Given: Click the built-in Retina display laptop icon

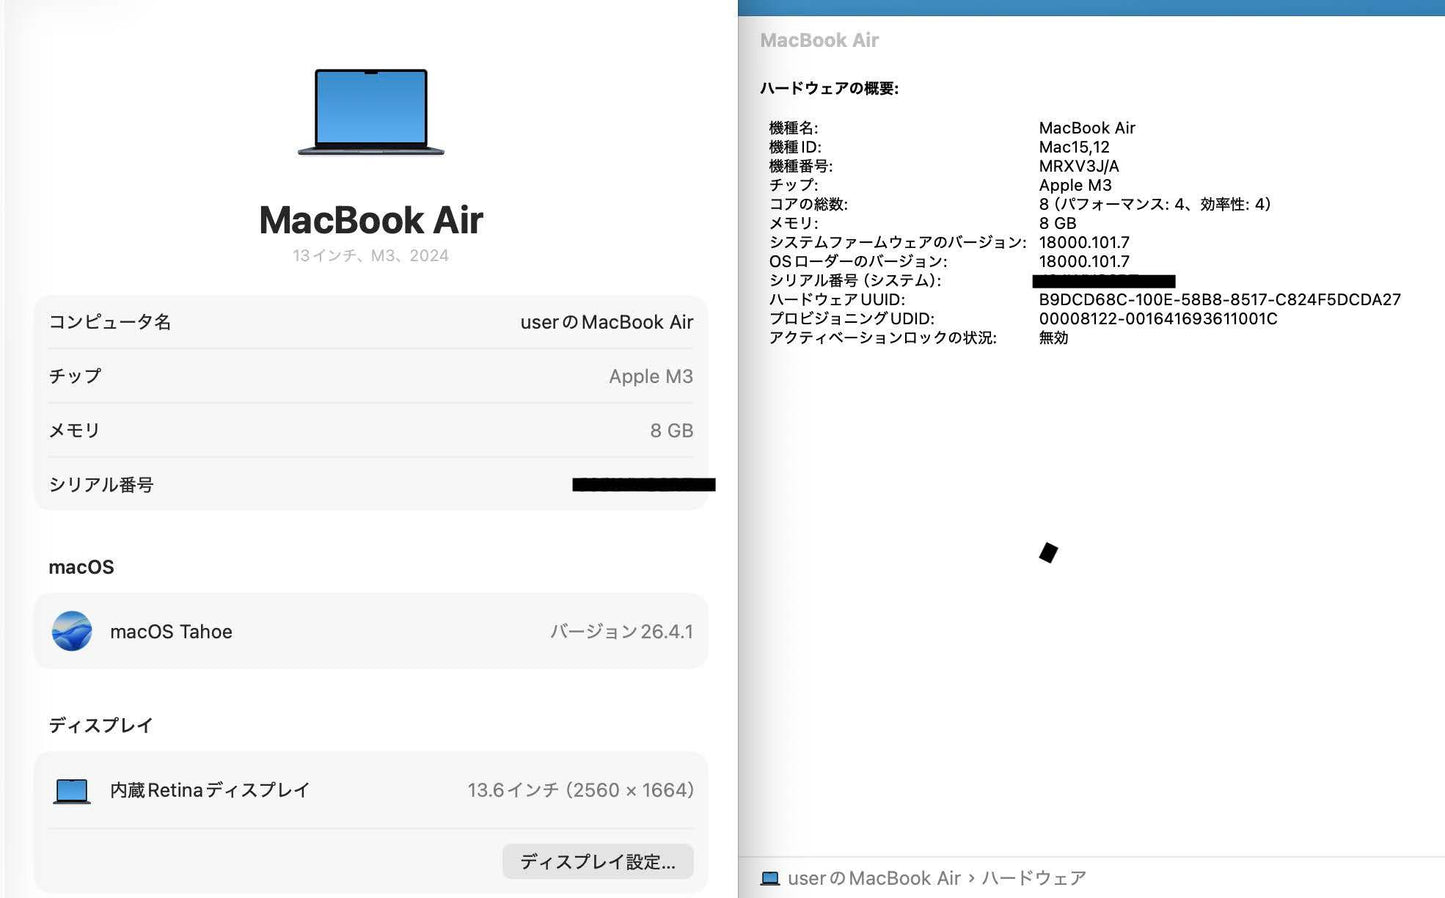Looking at the screenshot, I should (x=72, y=791).
